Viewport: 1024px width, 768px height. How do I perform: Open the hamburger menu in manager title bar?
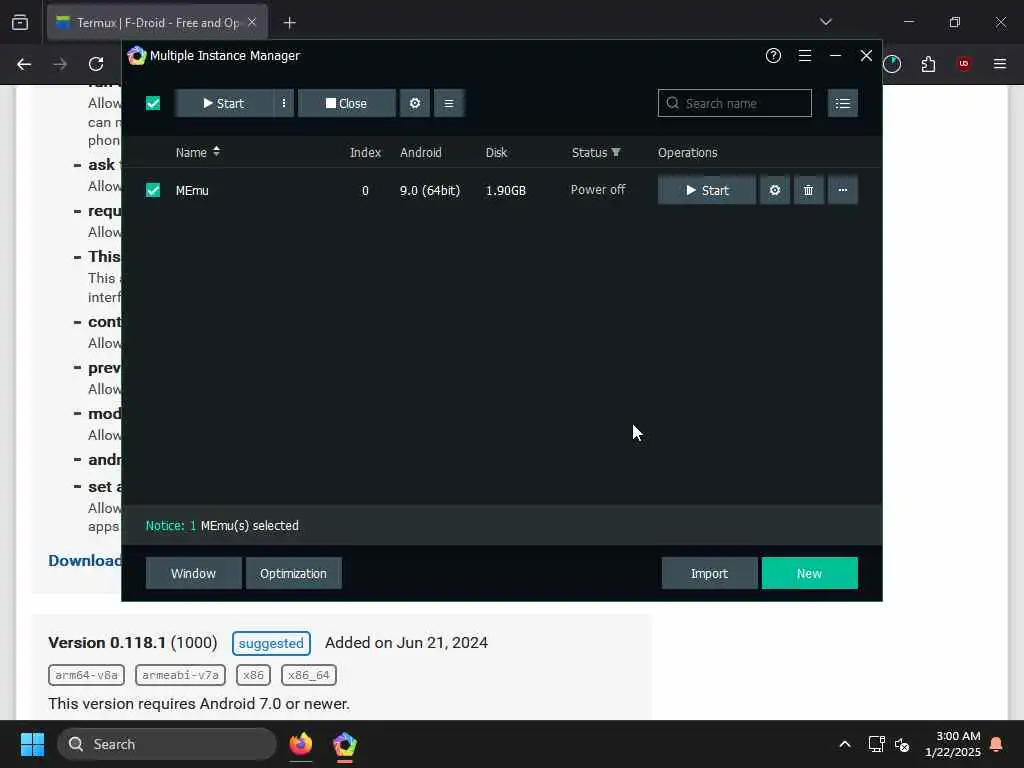(805, 56)
